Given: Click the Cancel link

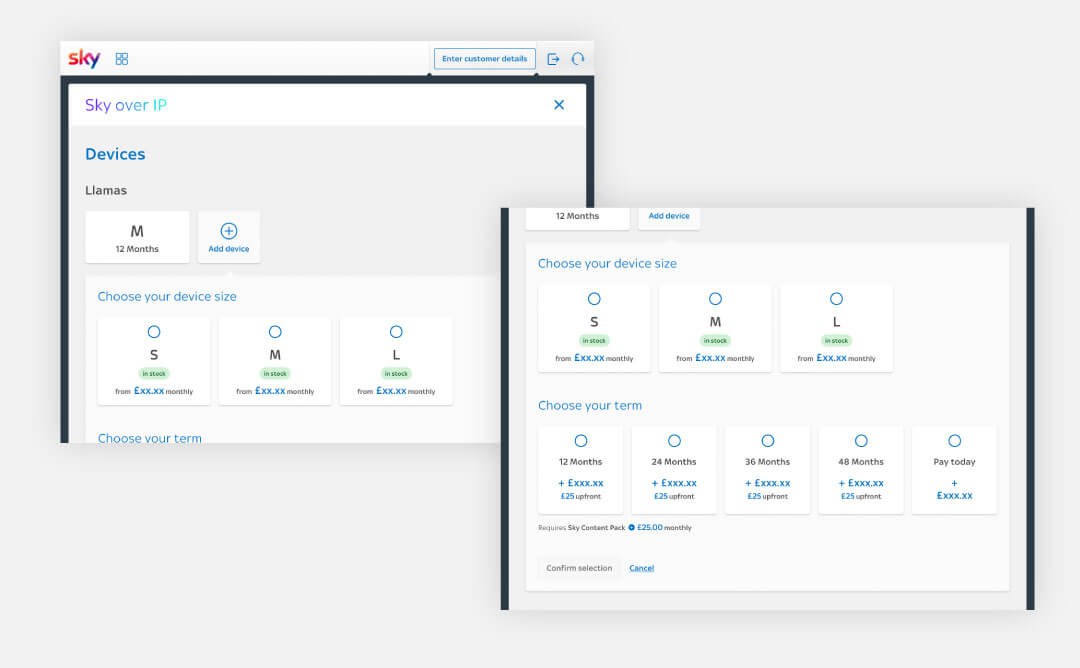Looking at the screenshot, I should coord(641,568).
